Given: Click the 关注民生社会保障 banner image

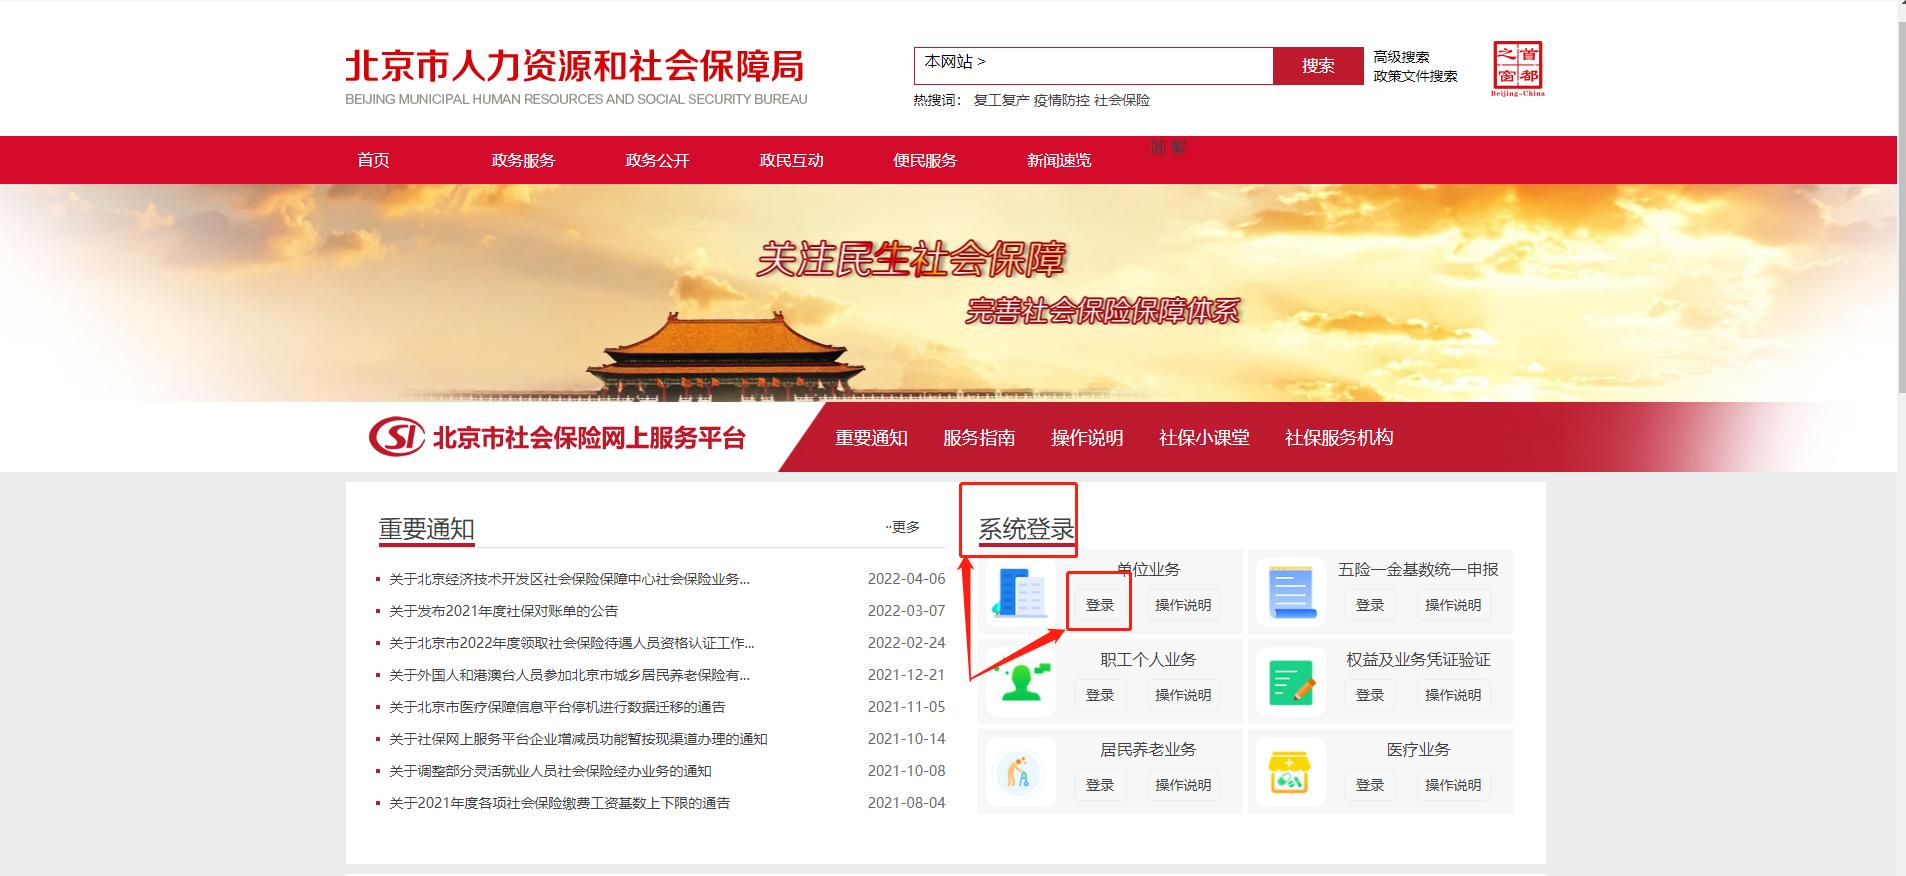Looking at the screenshot, I should pyautogui.click(x=948, y=293).
